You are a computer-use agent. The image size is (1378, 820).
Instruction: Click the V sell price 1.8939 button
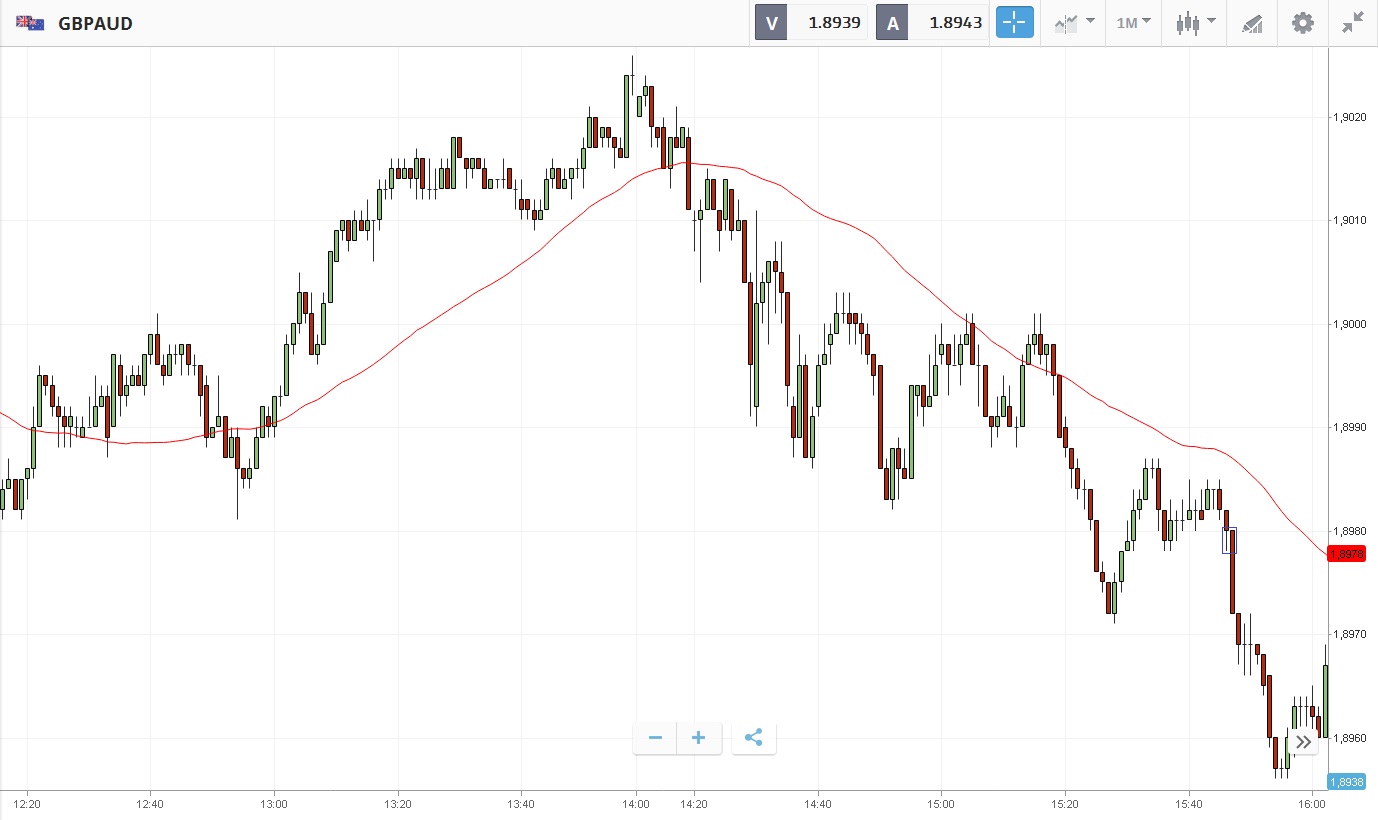[x=811, y=22]
